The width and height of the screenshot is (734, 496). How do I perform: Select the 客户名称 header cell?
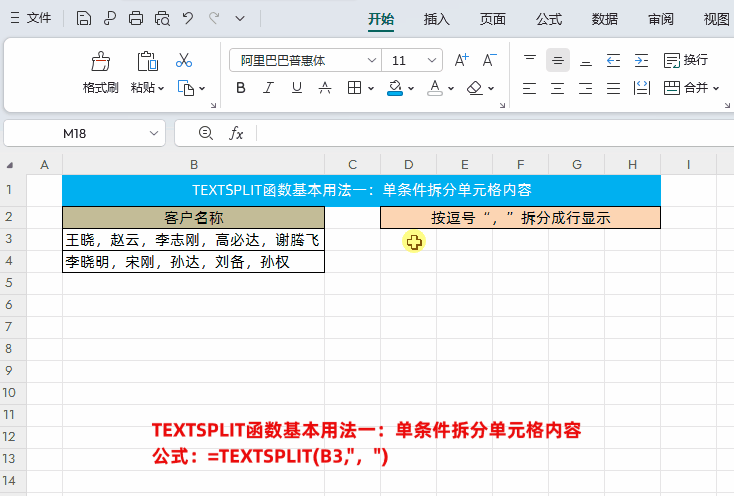193,218
